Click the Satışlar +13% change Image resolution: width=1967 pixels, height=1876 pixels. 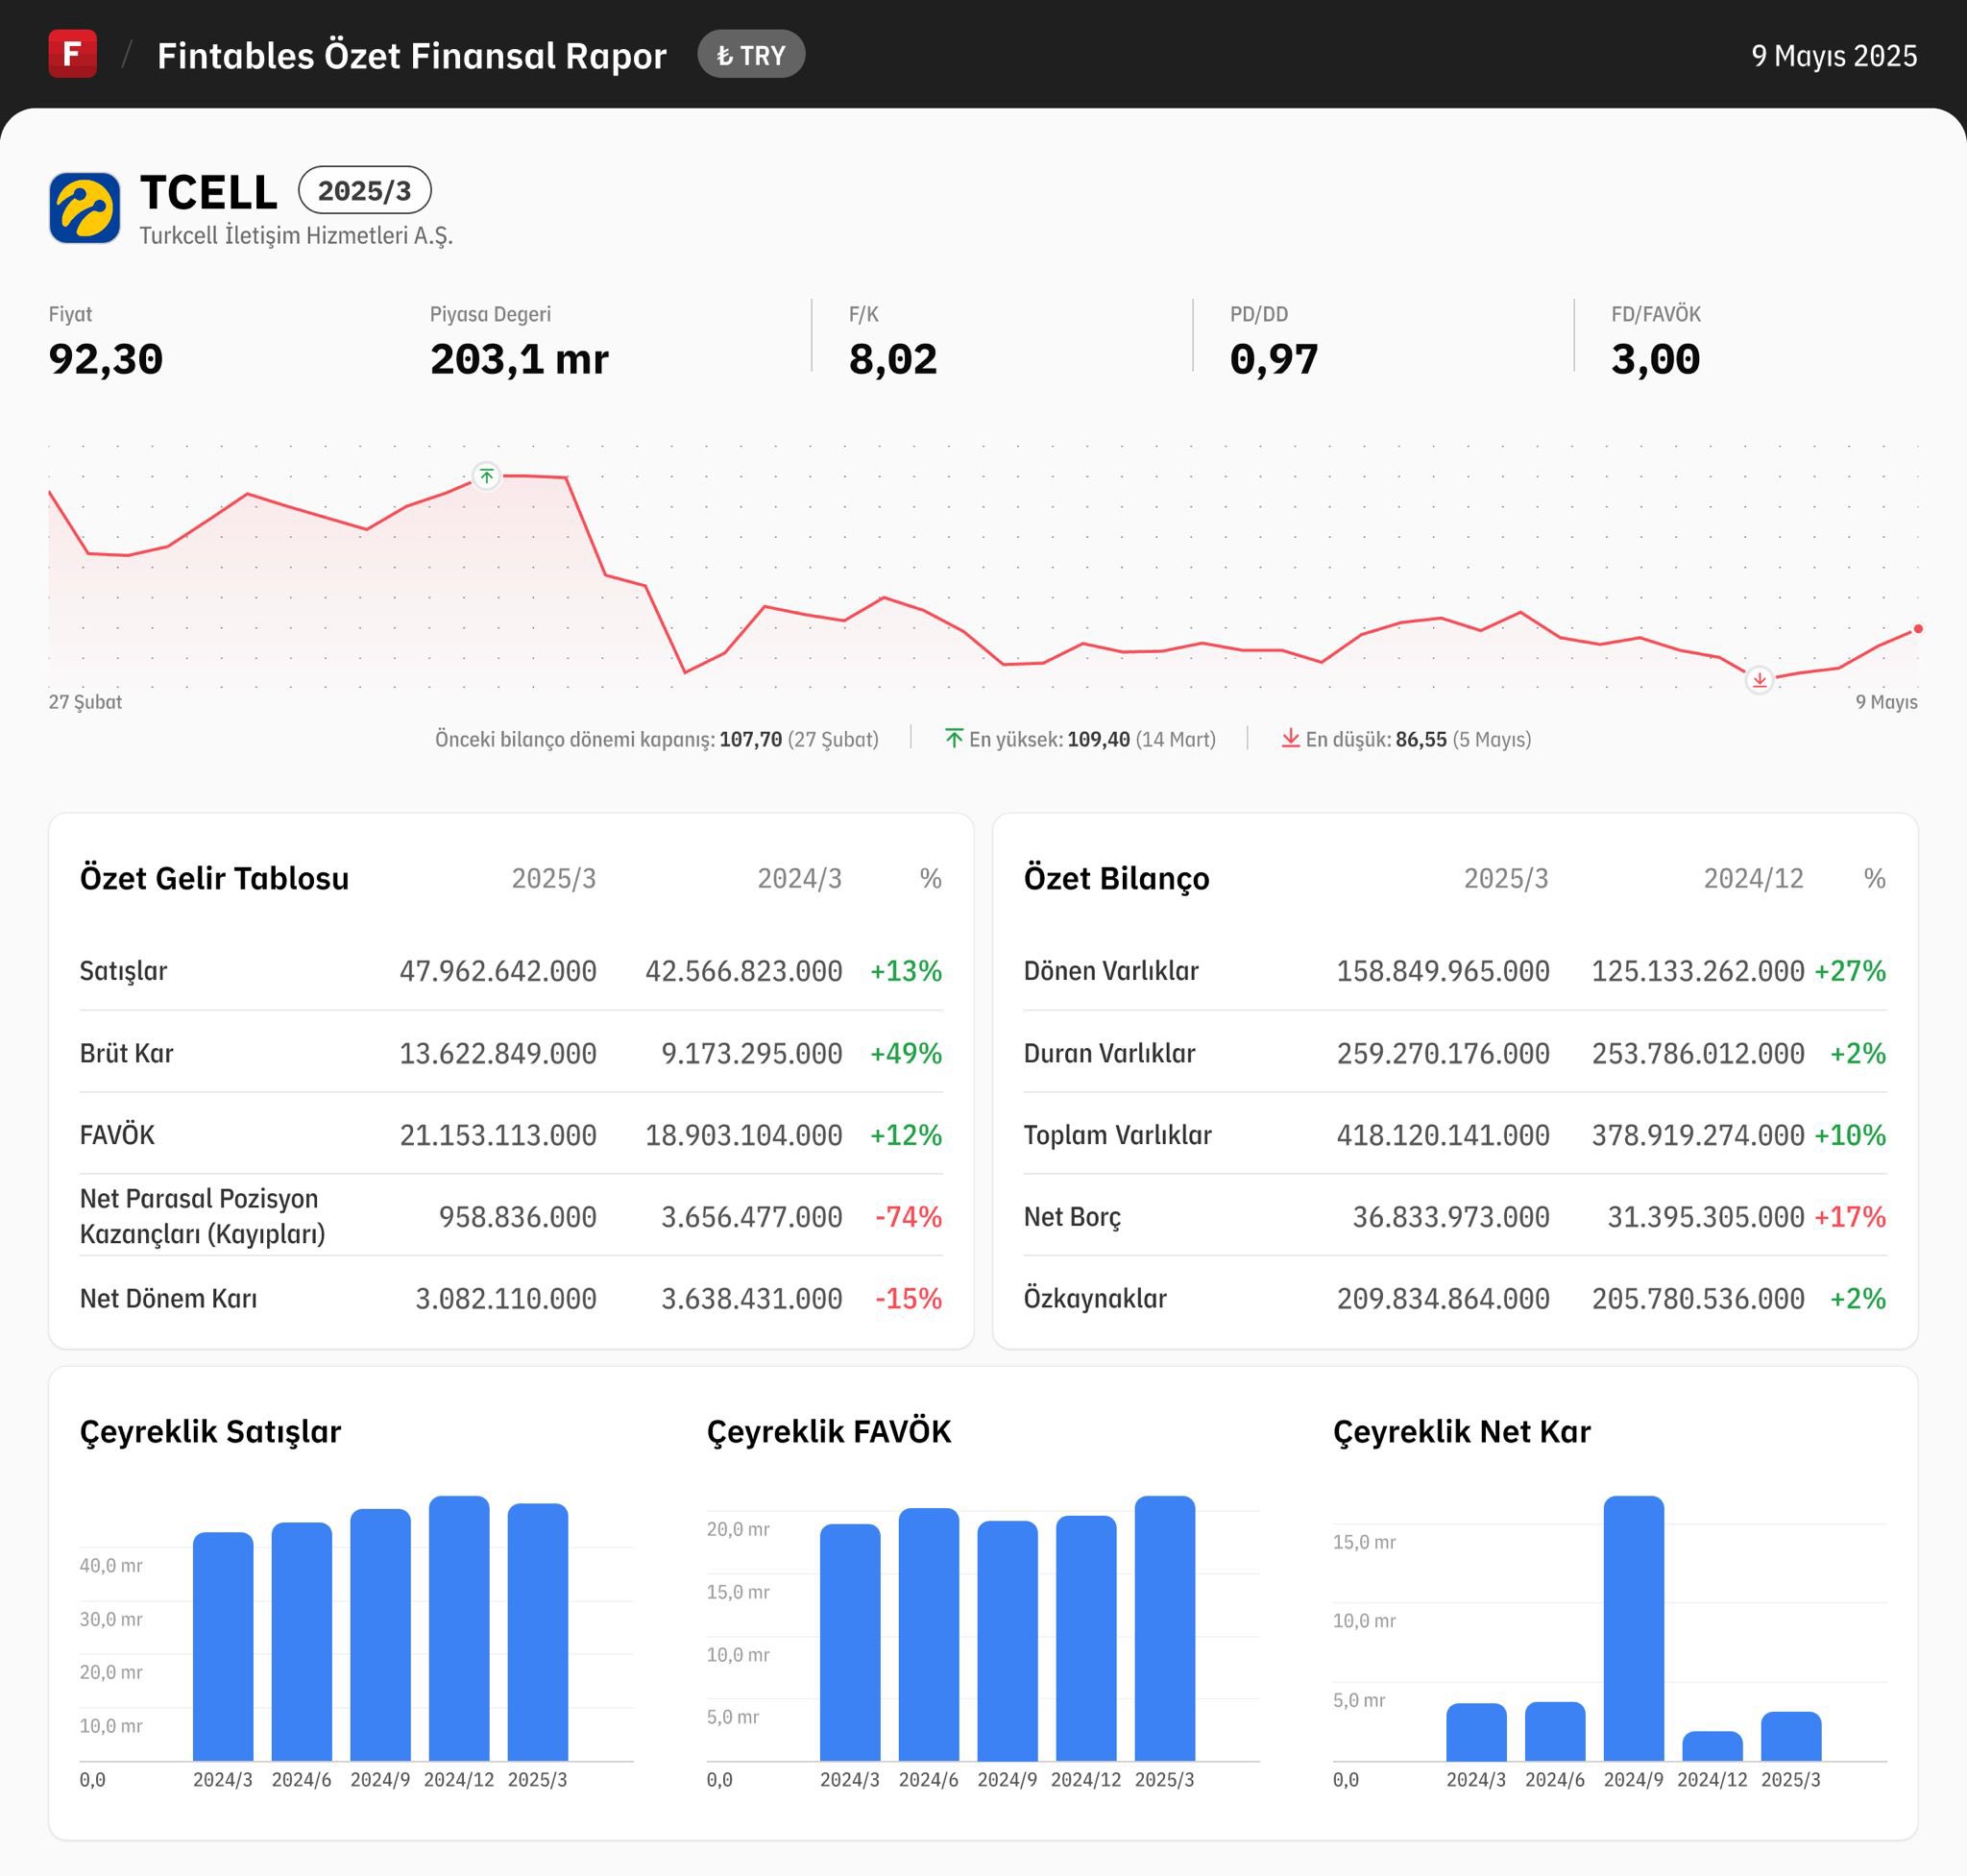click(906, 971)
